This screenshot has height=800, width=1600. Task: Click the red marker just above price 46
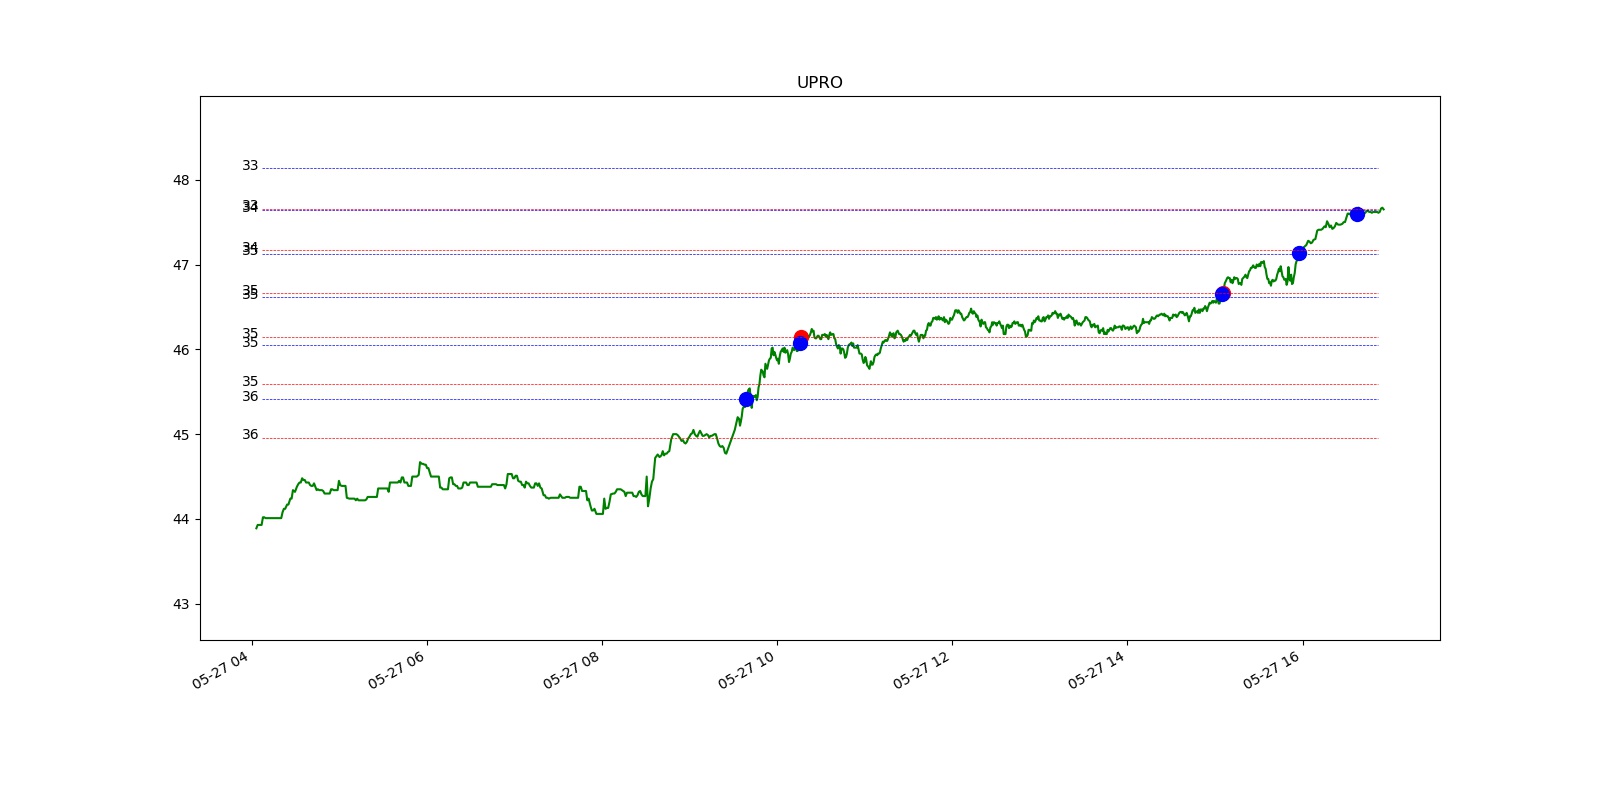801,337
